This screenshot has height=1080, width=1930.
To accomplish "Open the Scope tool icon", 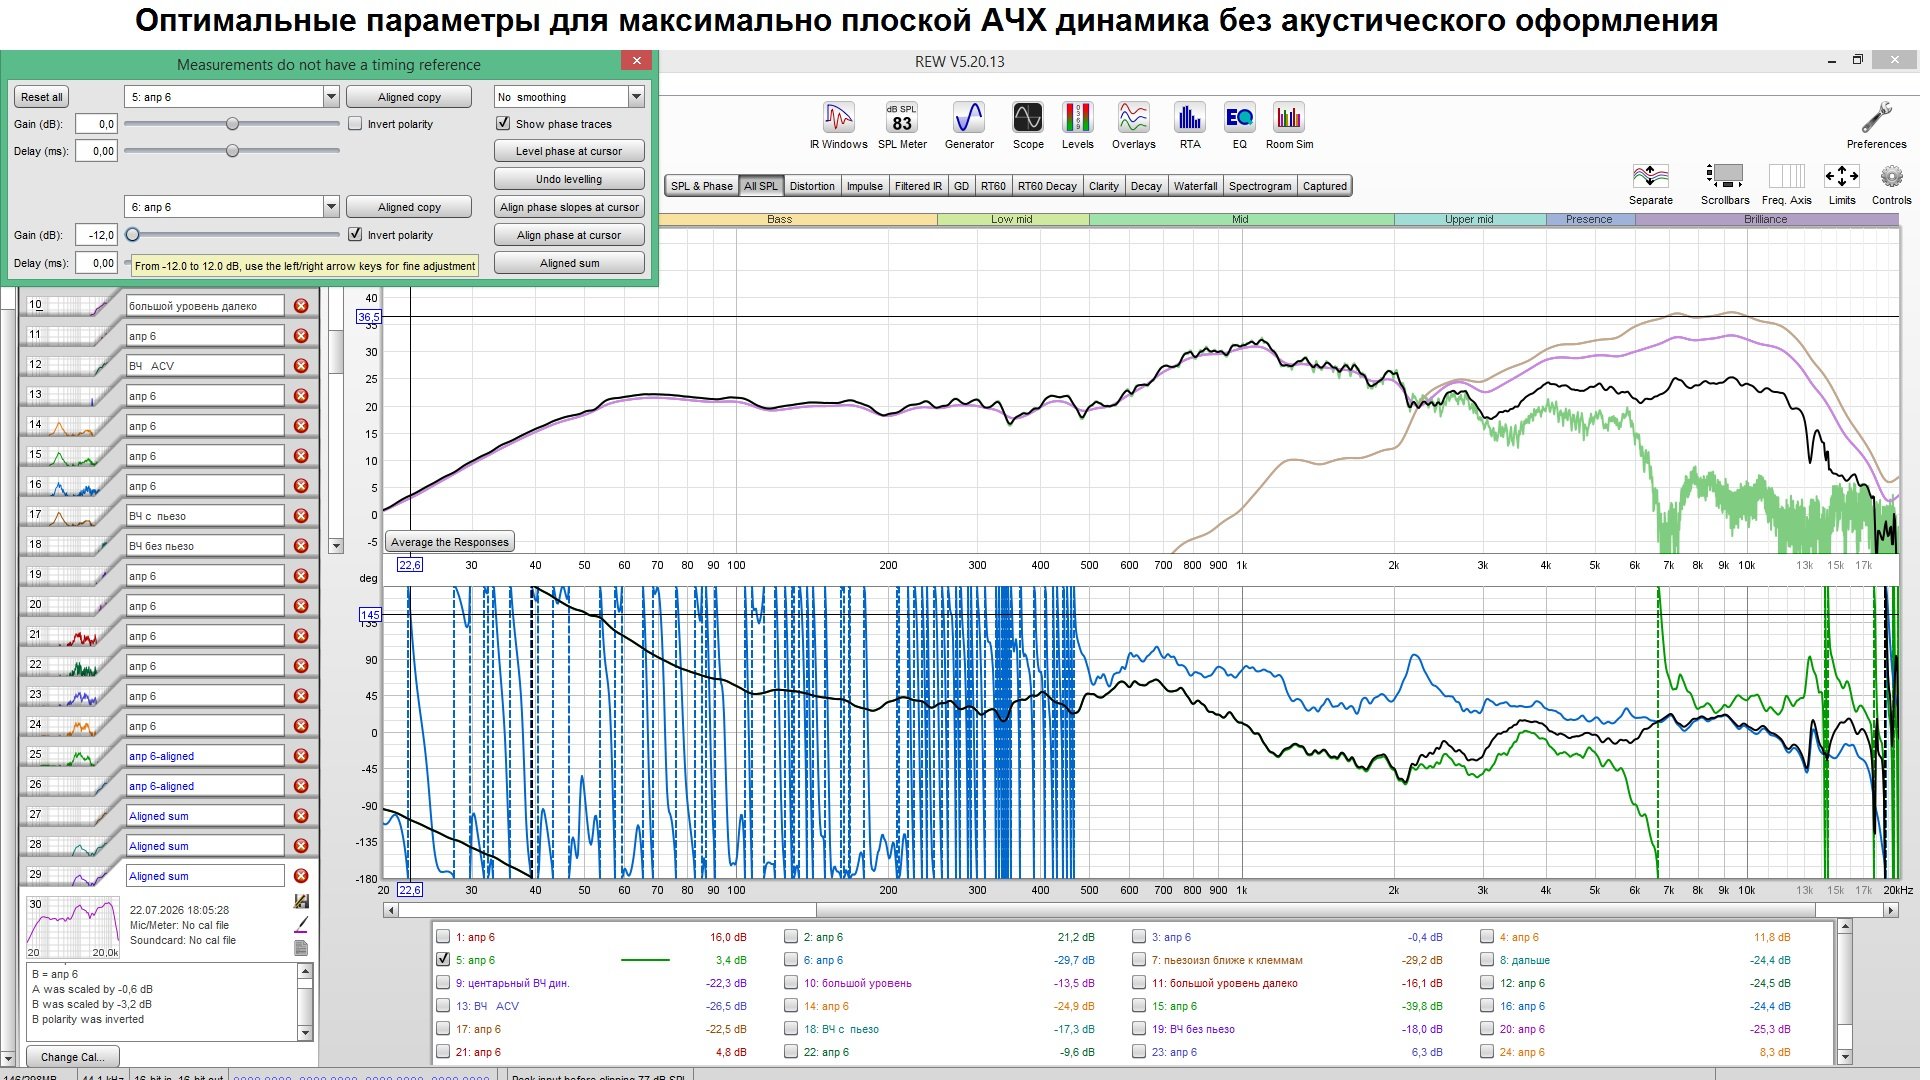I will (x=1027, y=118).
